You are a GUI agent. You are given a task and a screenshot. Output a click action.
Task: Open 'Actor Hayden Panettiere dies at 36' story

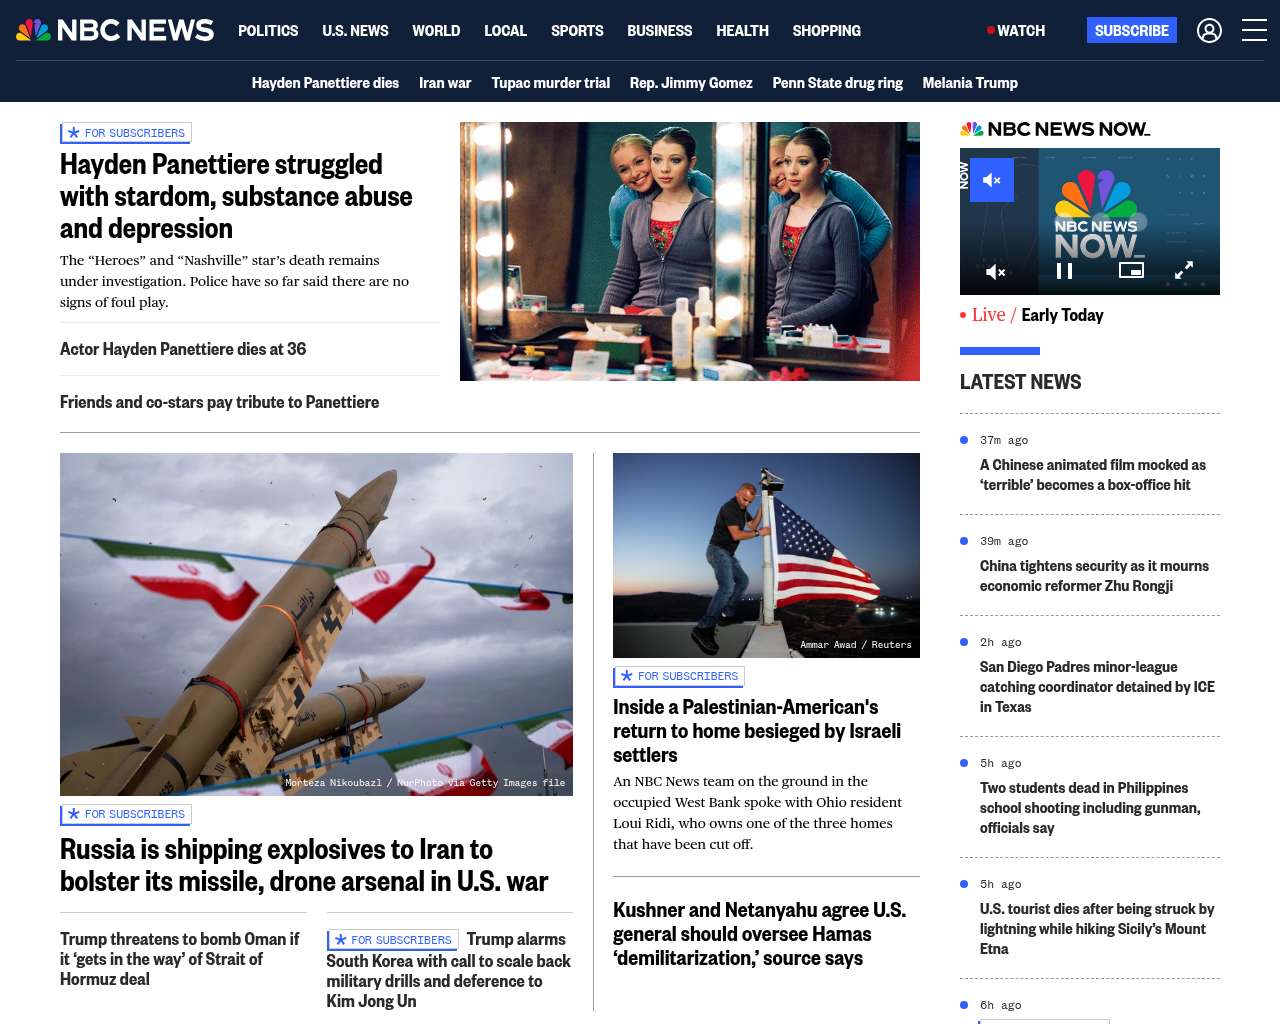point(183,349)
